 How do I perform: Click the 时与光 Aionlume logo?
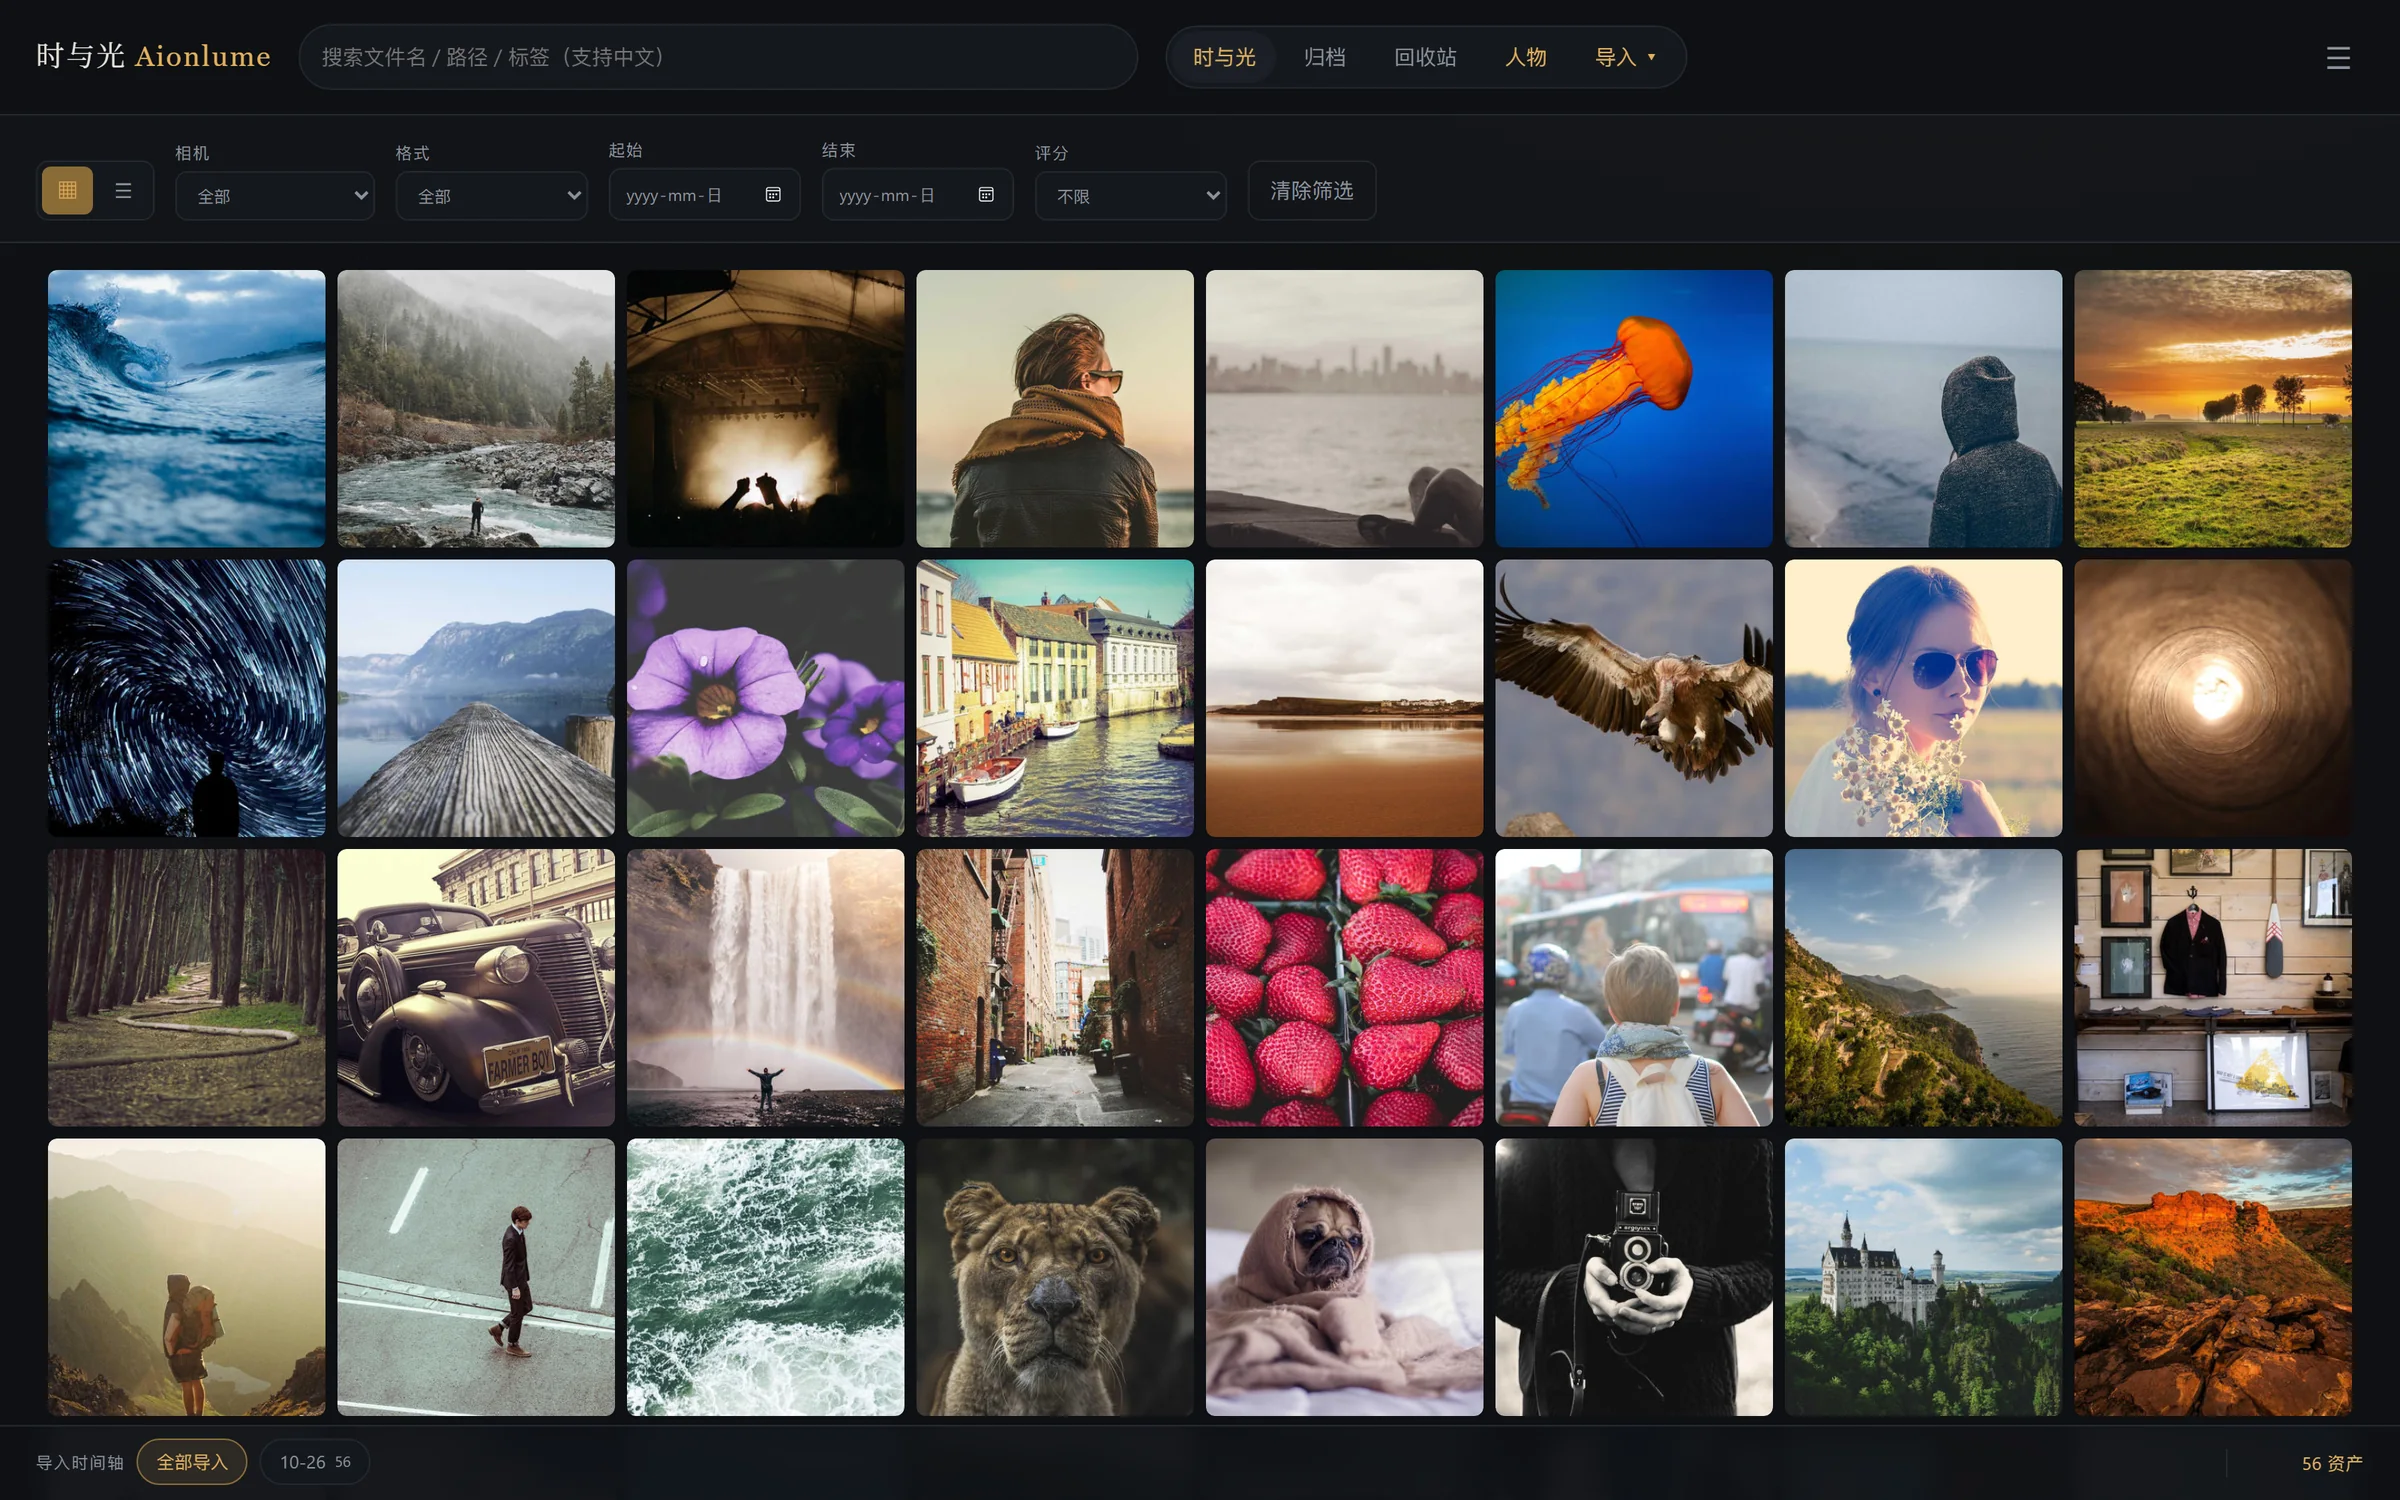click(153, 56)
